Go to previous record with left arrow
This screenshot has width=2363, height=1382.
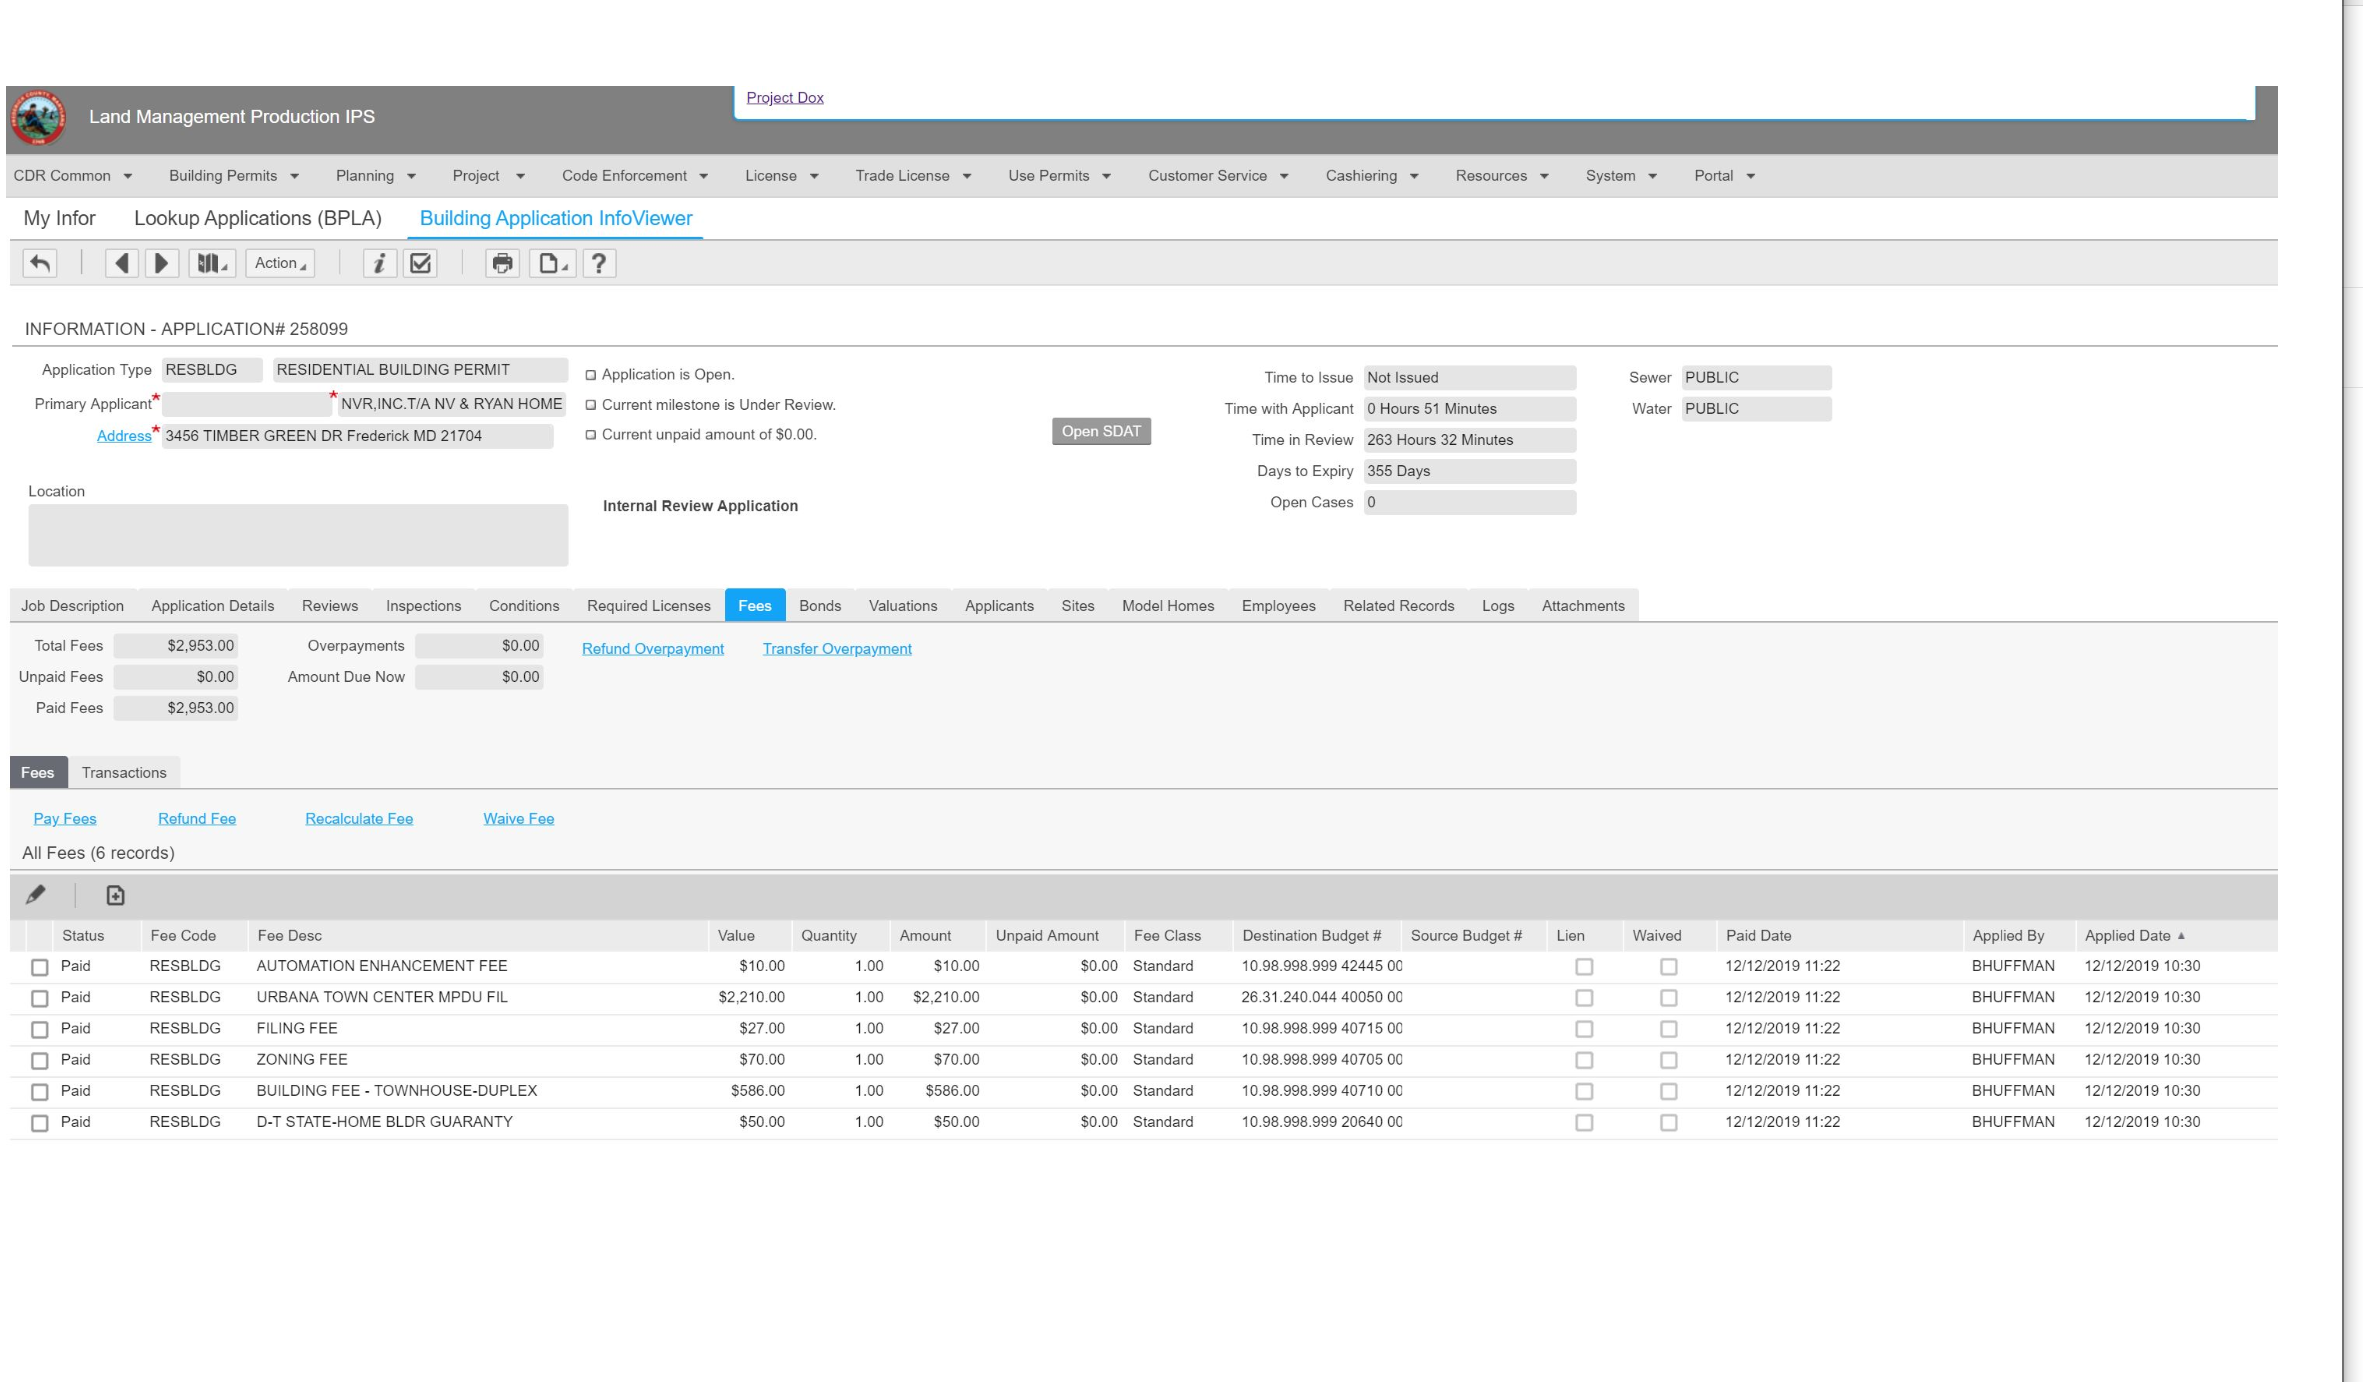[122, 263]
